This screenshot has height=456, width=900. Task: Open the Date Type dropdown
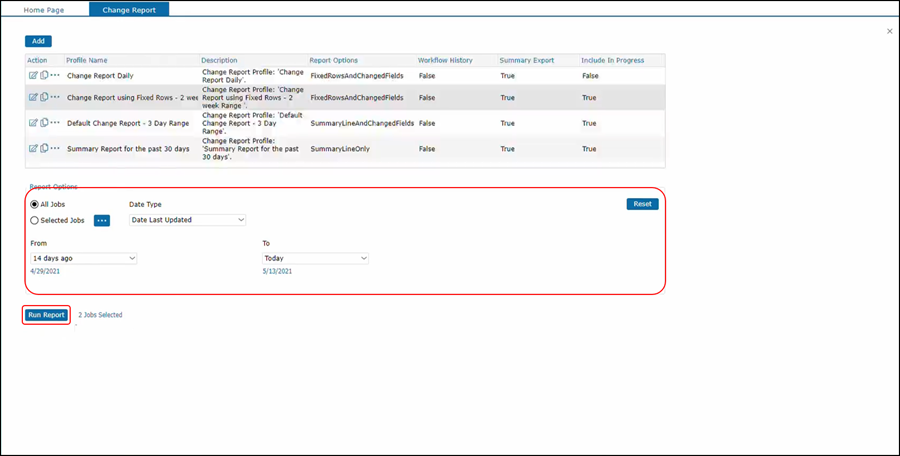(x=187, y=220)
